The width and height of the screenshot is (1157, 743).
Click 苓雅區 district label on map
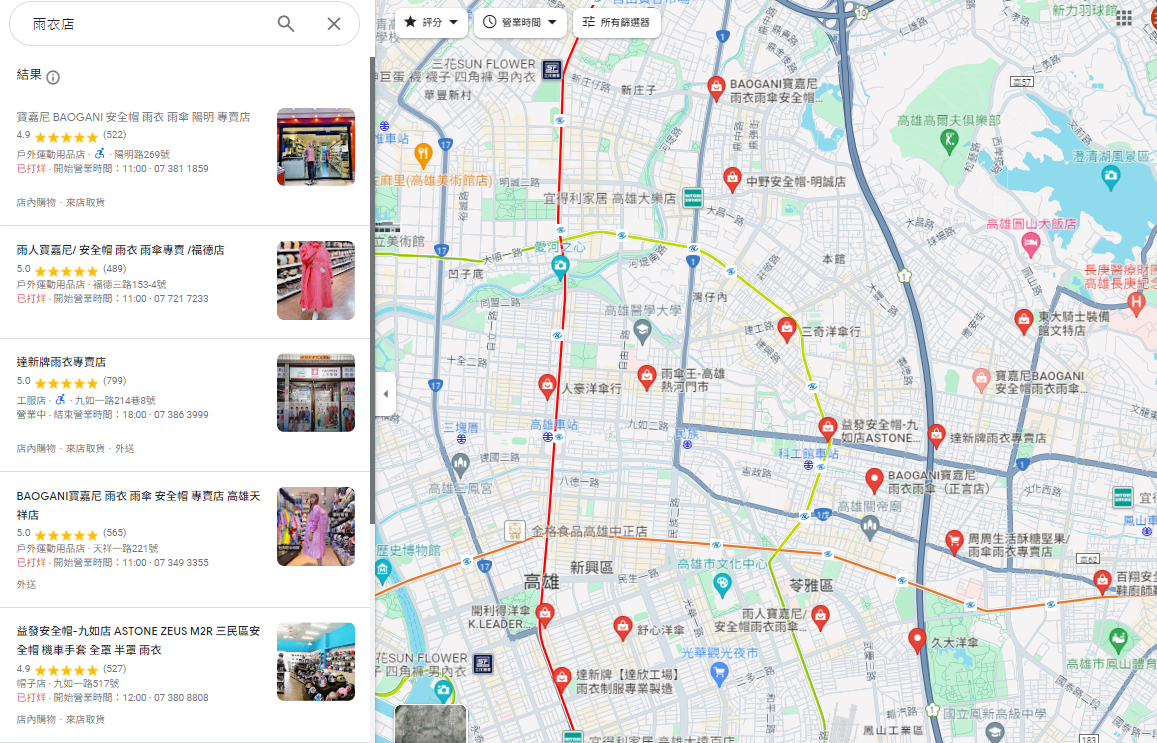pyautogui.click(x=811, y=585)
